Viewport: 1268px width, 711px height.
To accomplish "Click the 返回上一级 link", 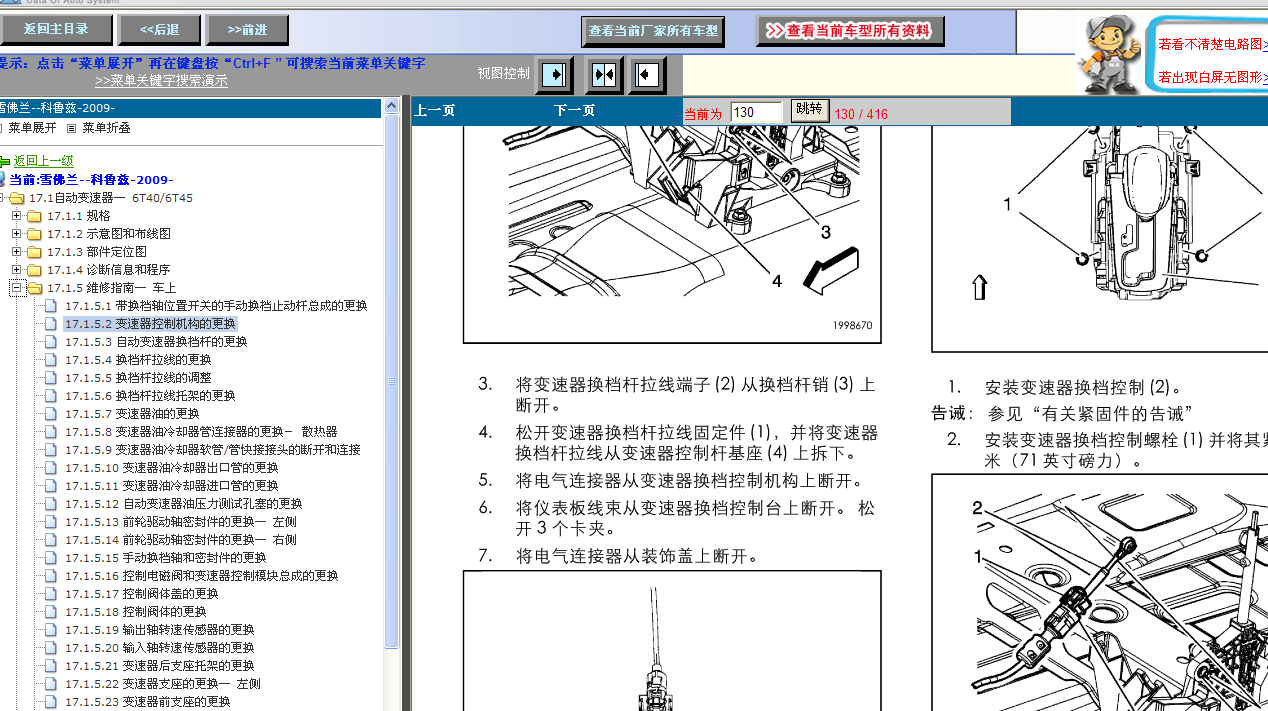I will tap(43, 160).
